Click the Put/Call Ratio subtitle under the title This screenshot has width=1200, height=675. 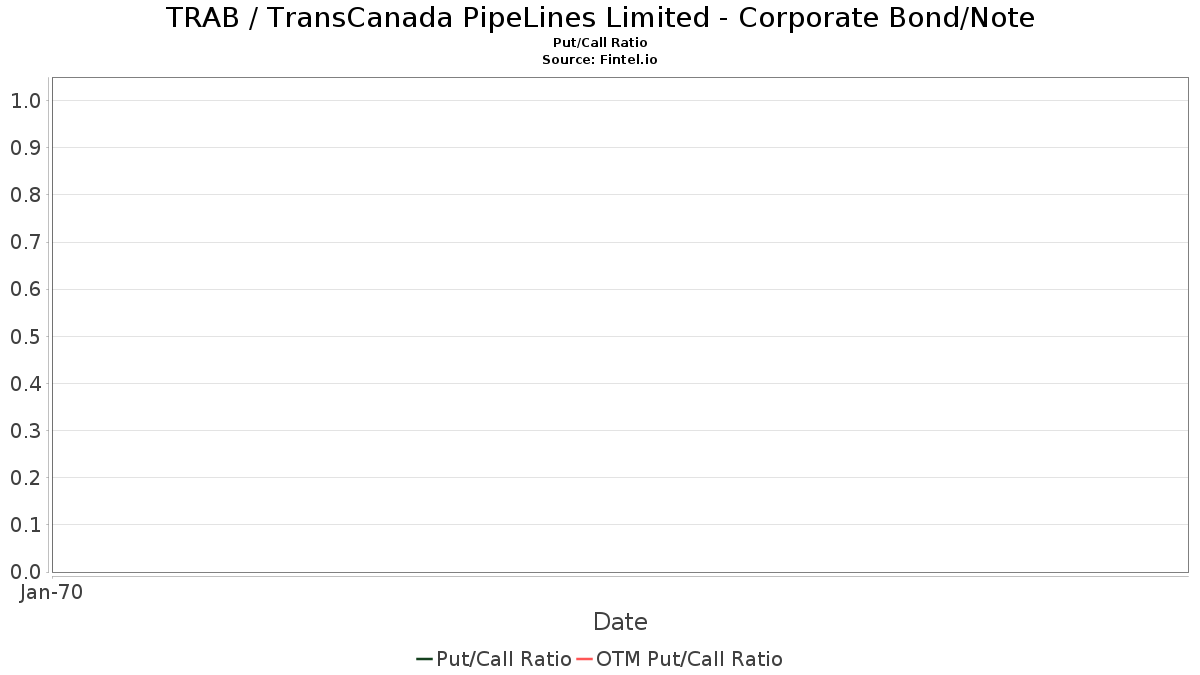(x=600, y=43)
